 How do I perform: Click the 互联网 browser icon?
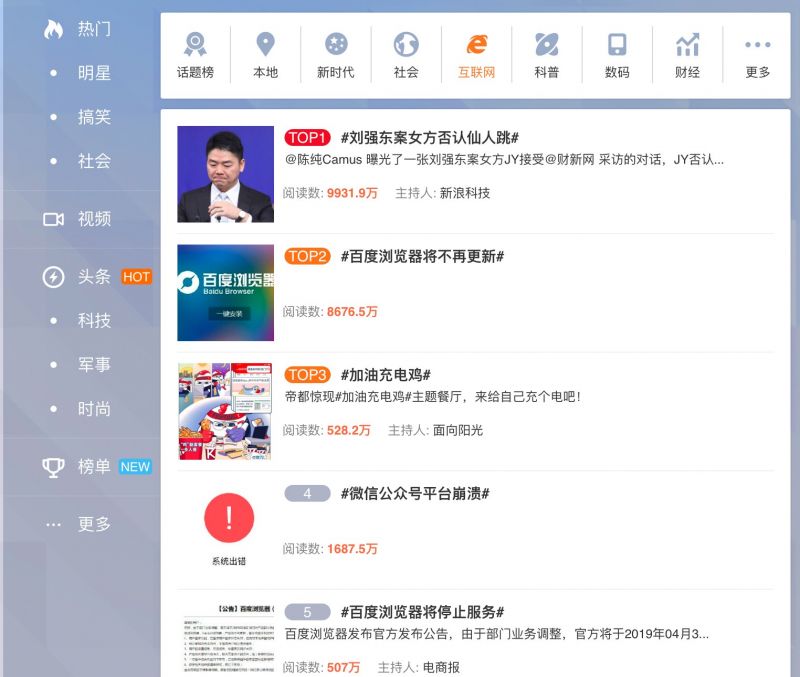click(477, 44)
